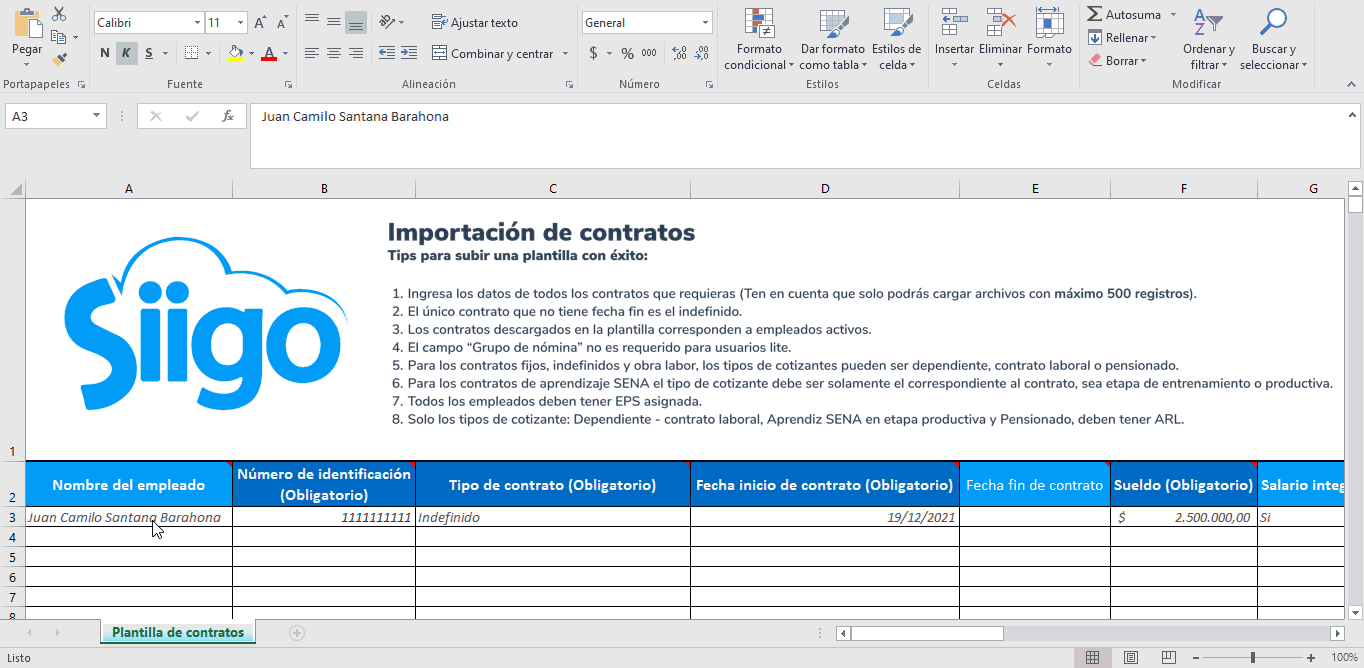Open the Número dialog launcher

tap(710, 85)
